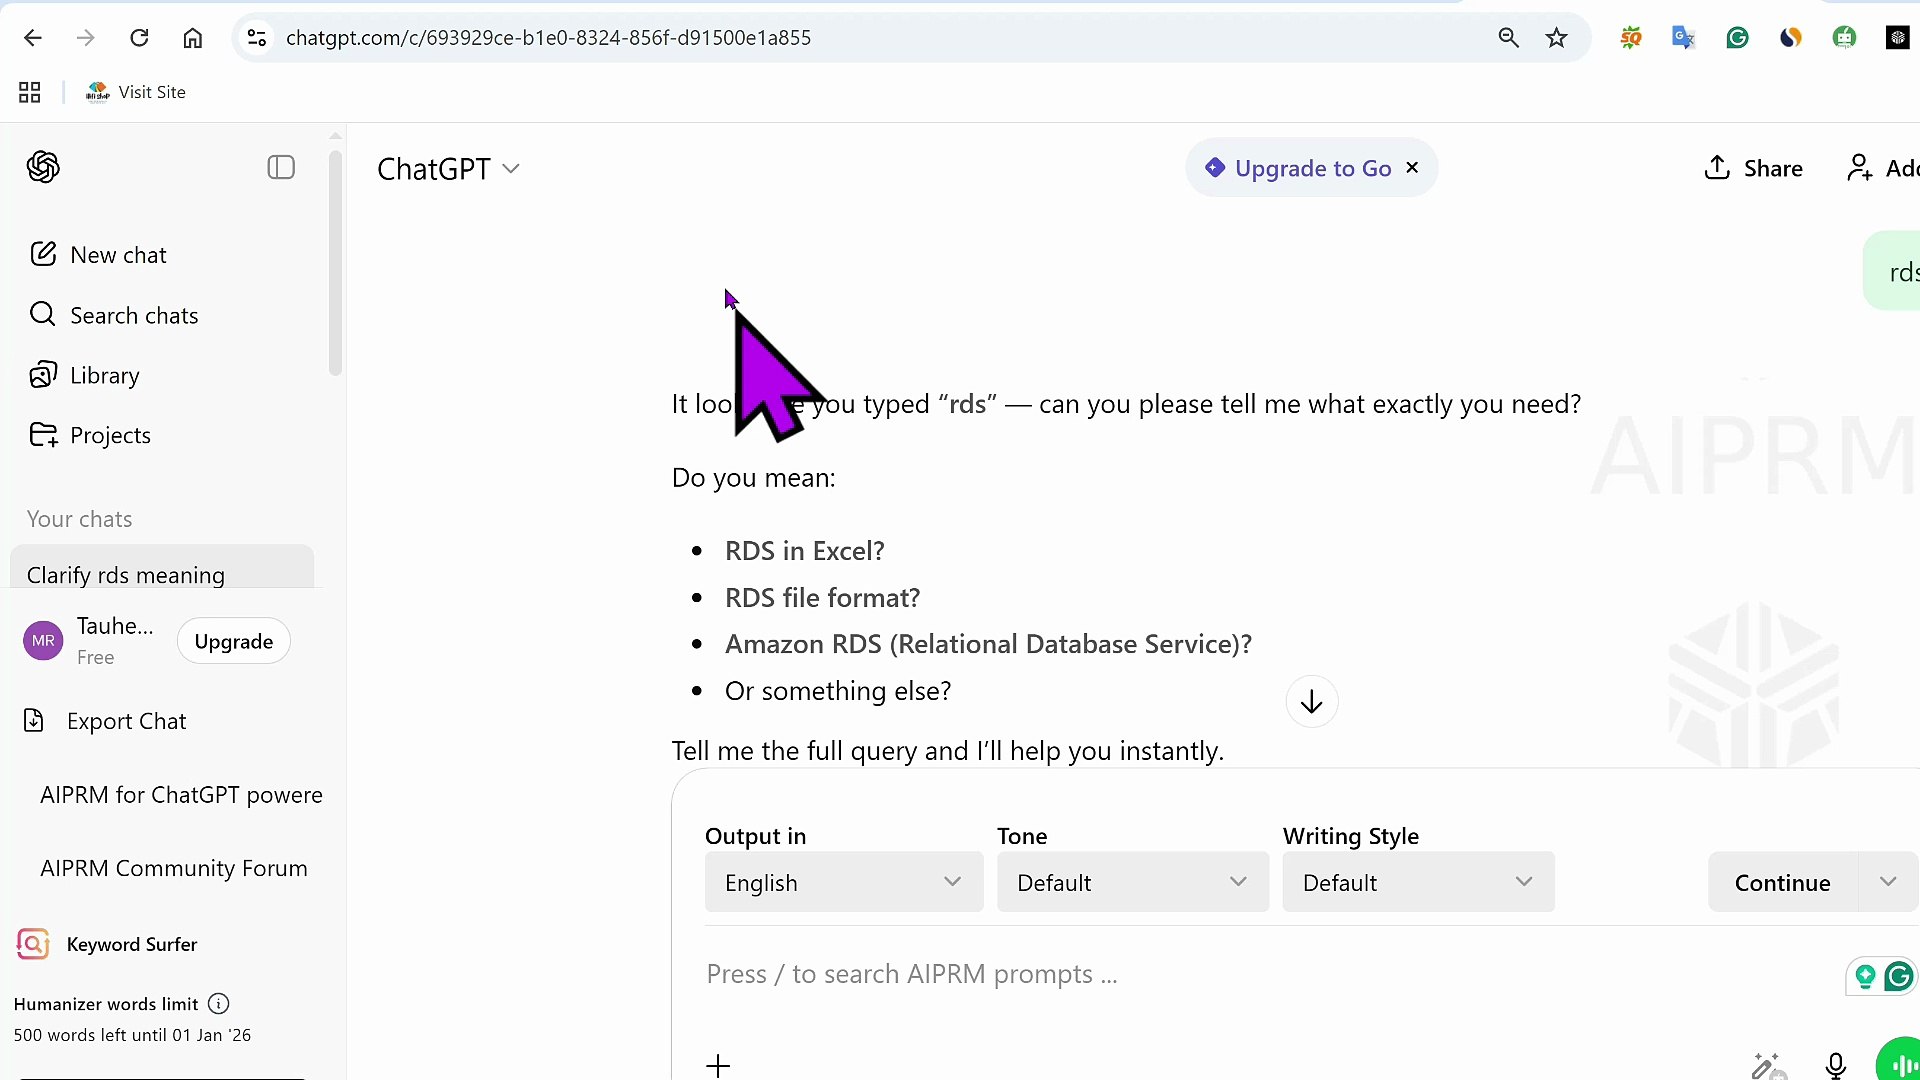The width and height of the screenshot is (1920, 1080).
Task: Click the Upgrade button next to account
Action: click(232, 641)
